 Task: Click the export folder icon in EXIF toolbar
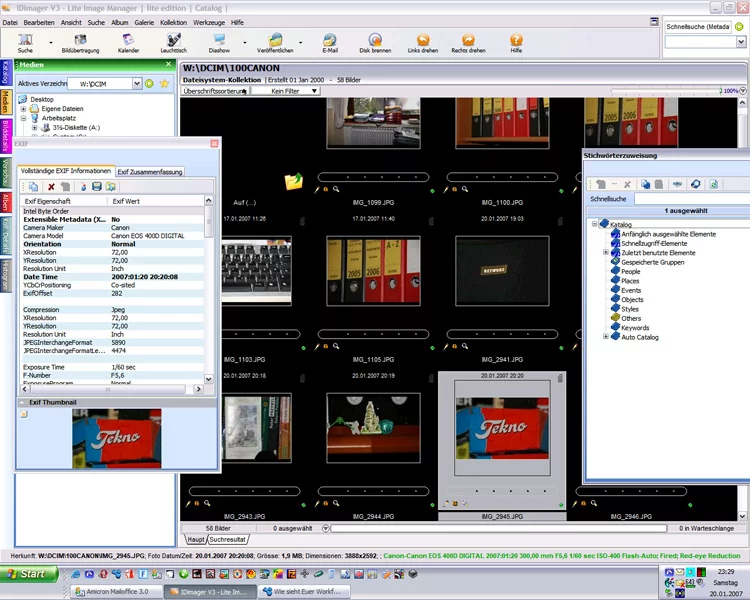pyautogui.click(x=110, y=187)
